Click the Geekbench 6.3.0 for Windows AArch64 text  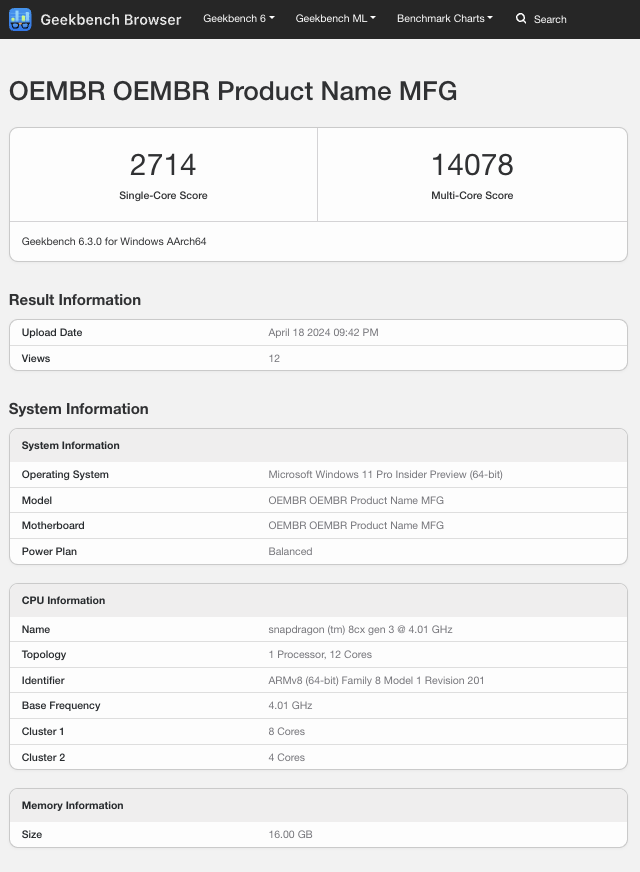114,241
